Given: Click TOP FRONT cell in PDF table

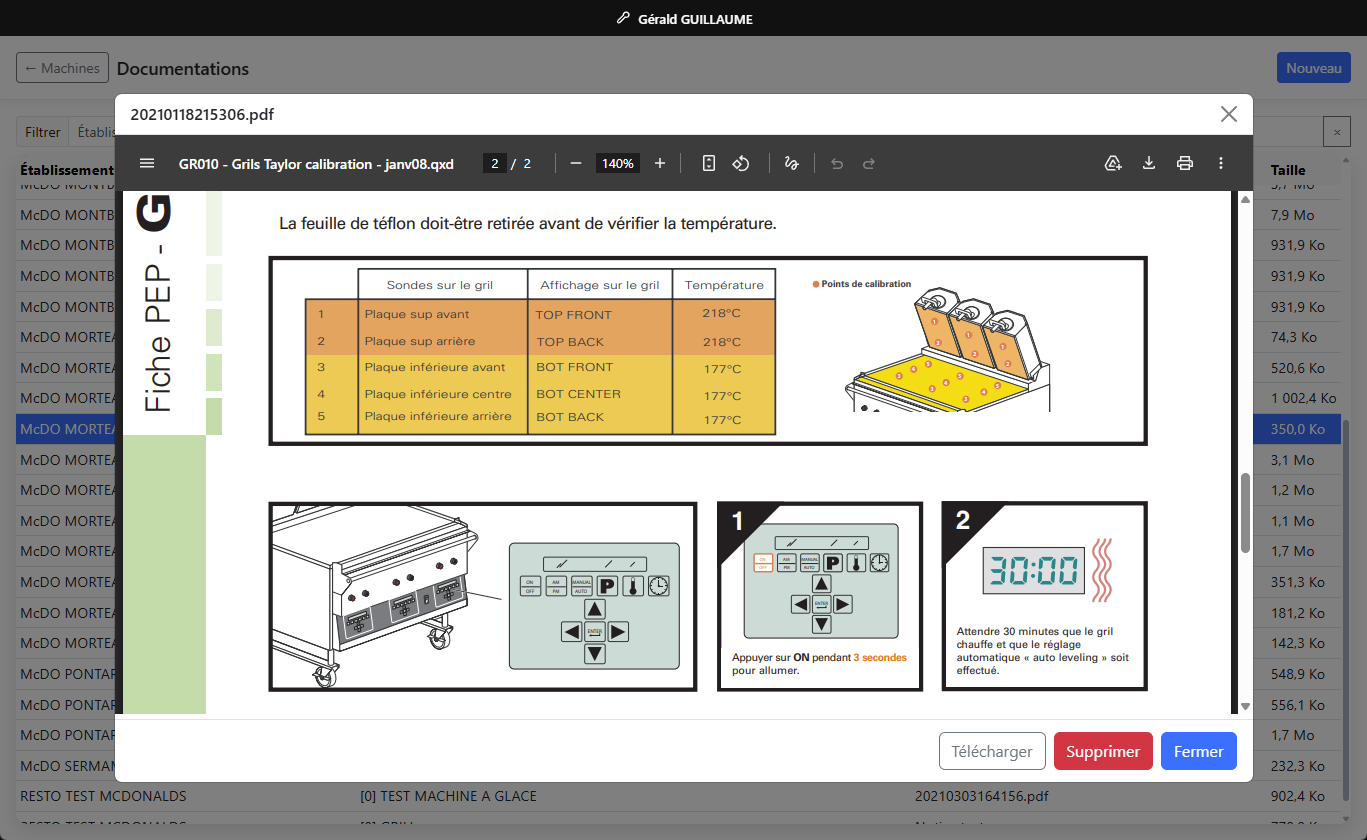Looking at the screenshot, I should 573,314.
